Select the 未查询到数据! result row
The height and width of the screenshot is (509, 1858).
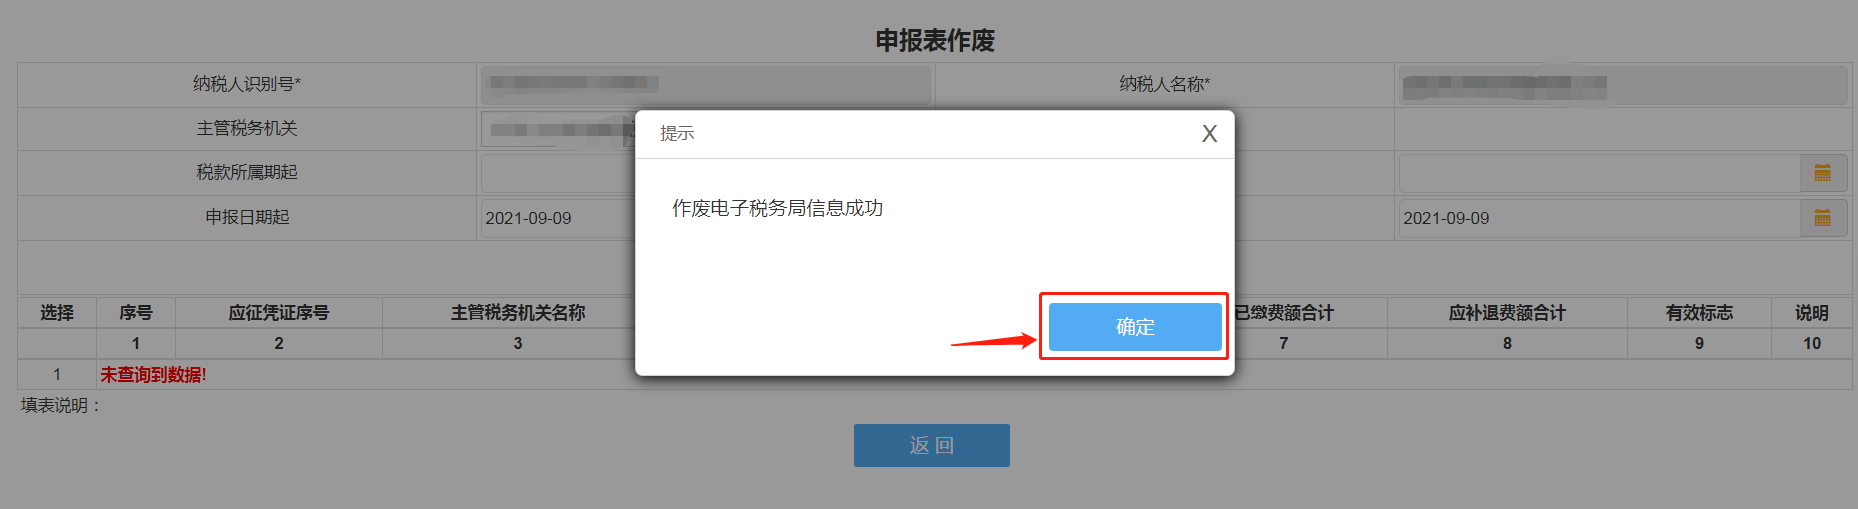point(935,374)
